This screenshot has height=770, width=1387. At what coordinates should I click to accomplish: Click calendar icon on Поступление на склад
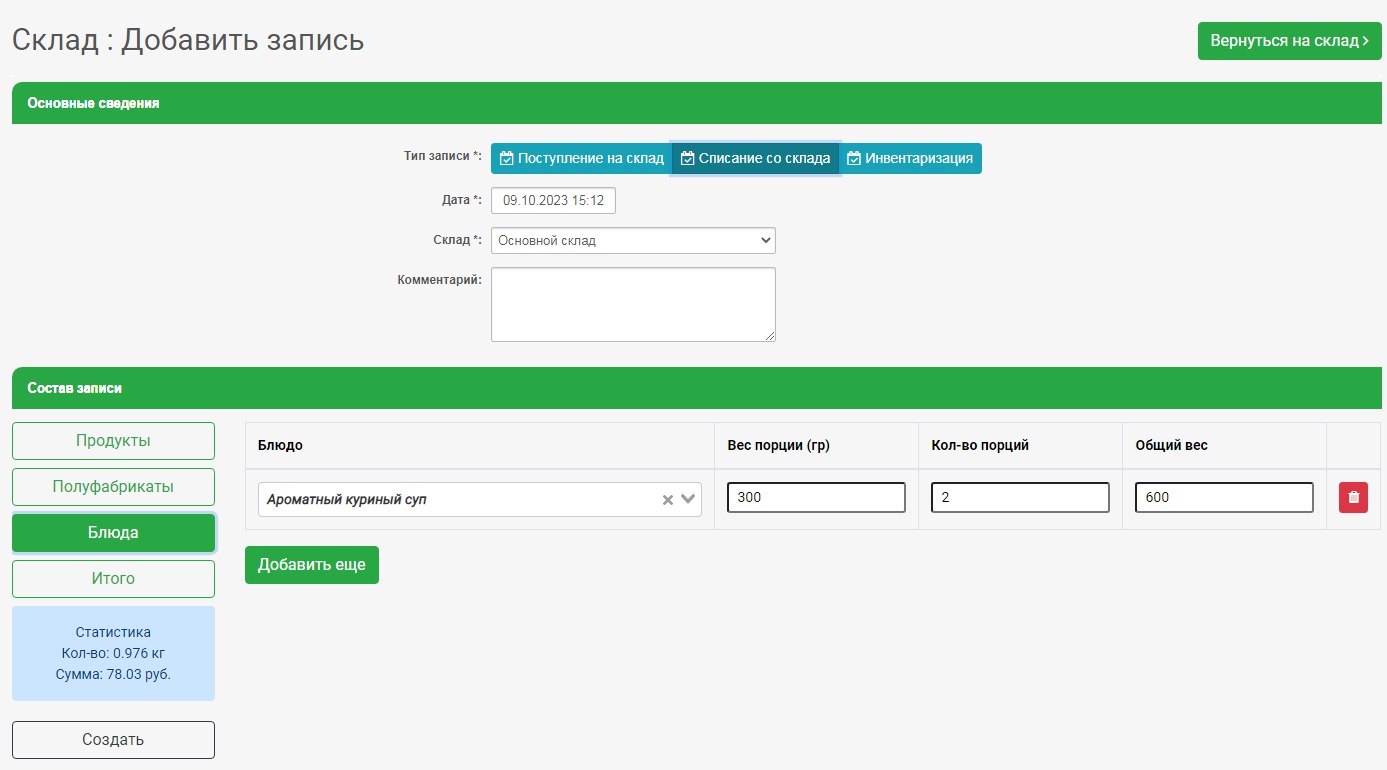click(x=507, y=158)
